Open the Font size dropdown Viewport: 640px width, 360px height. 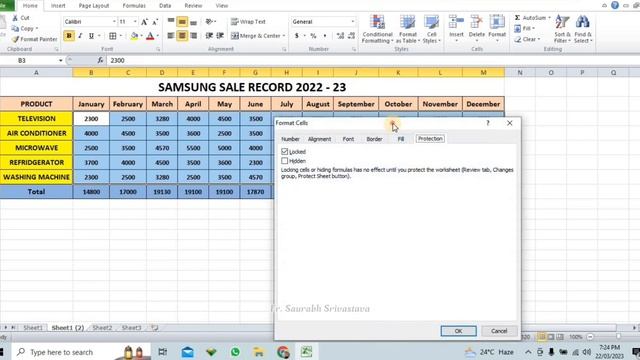135,22
